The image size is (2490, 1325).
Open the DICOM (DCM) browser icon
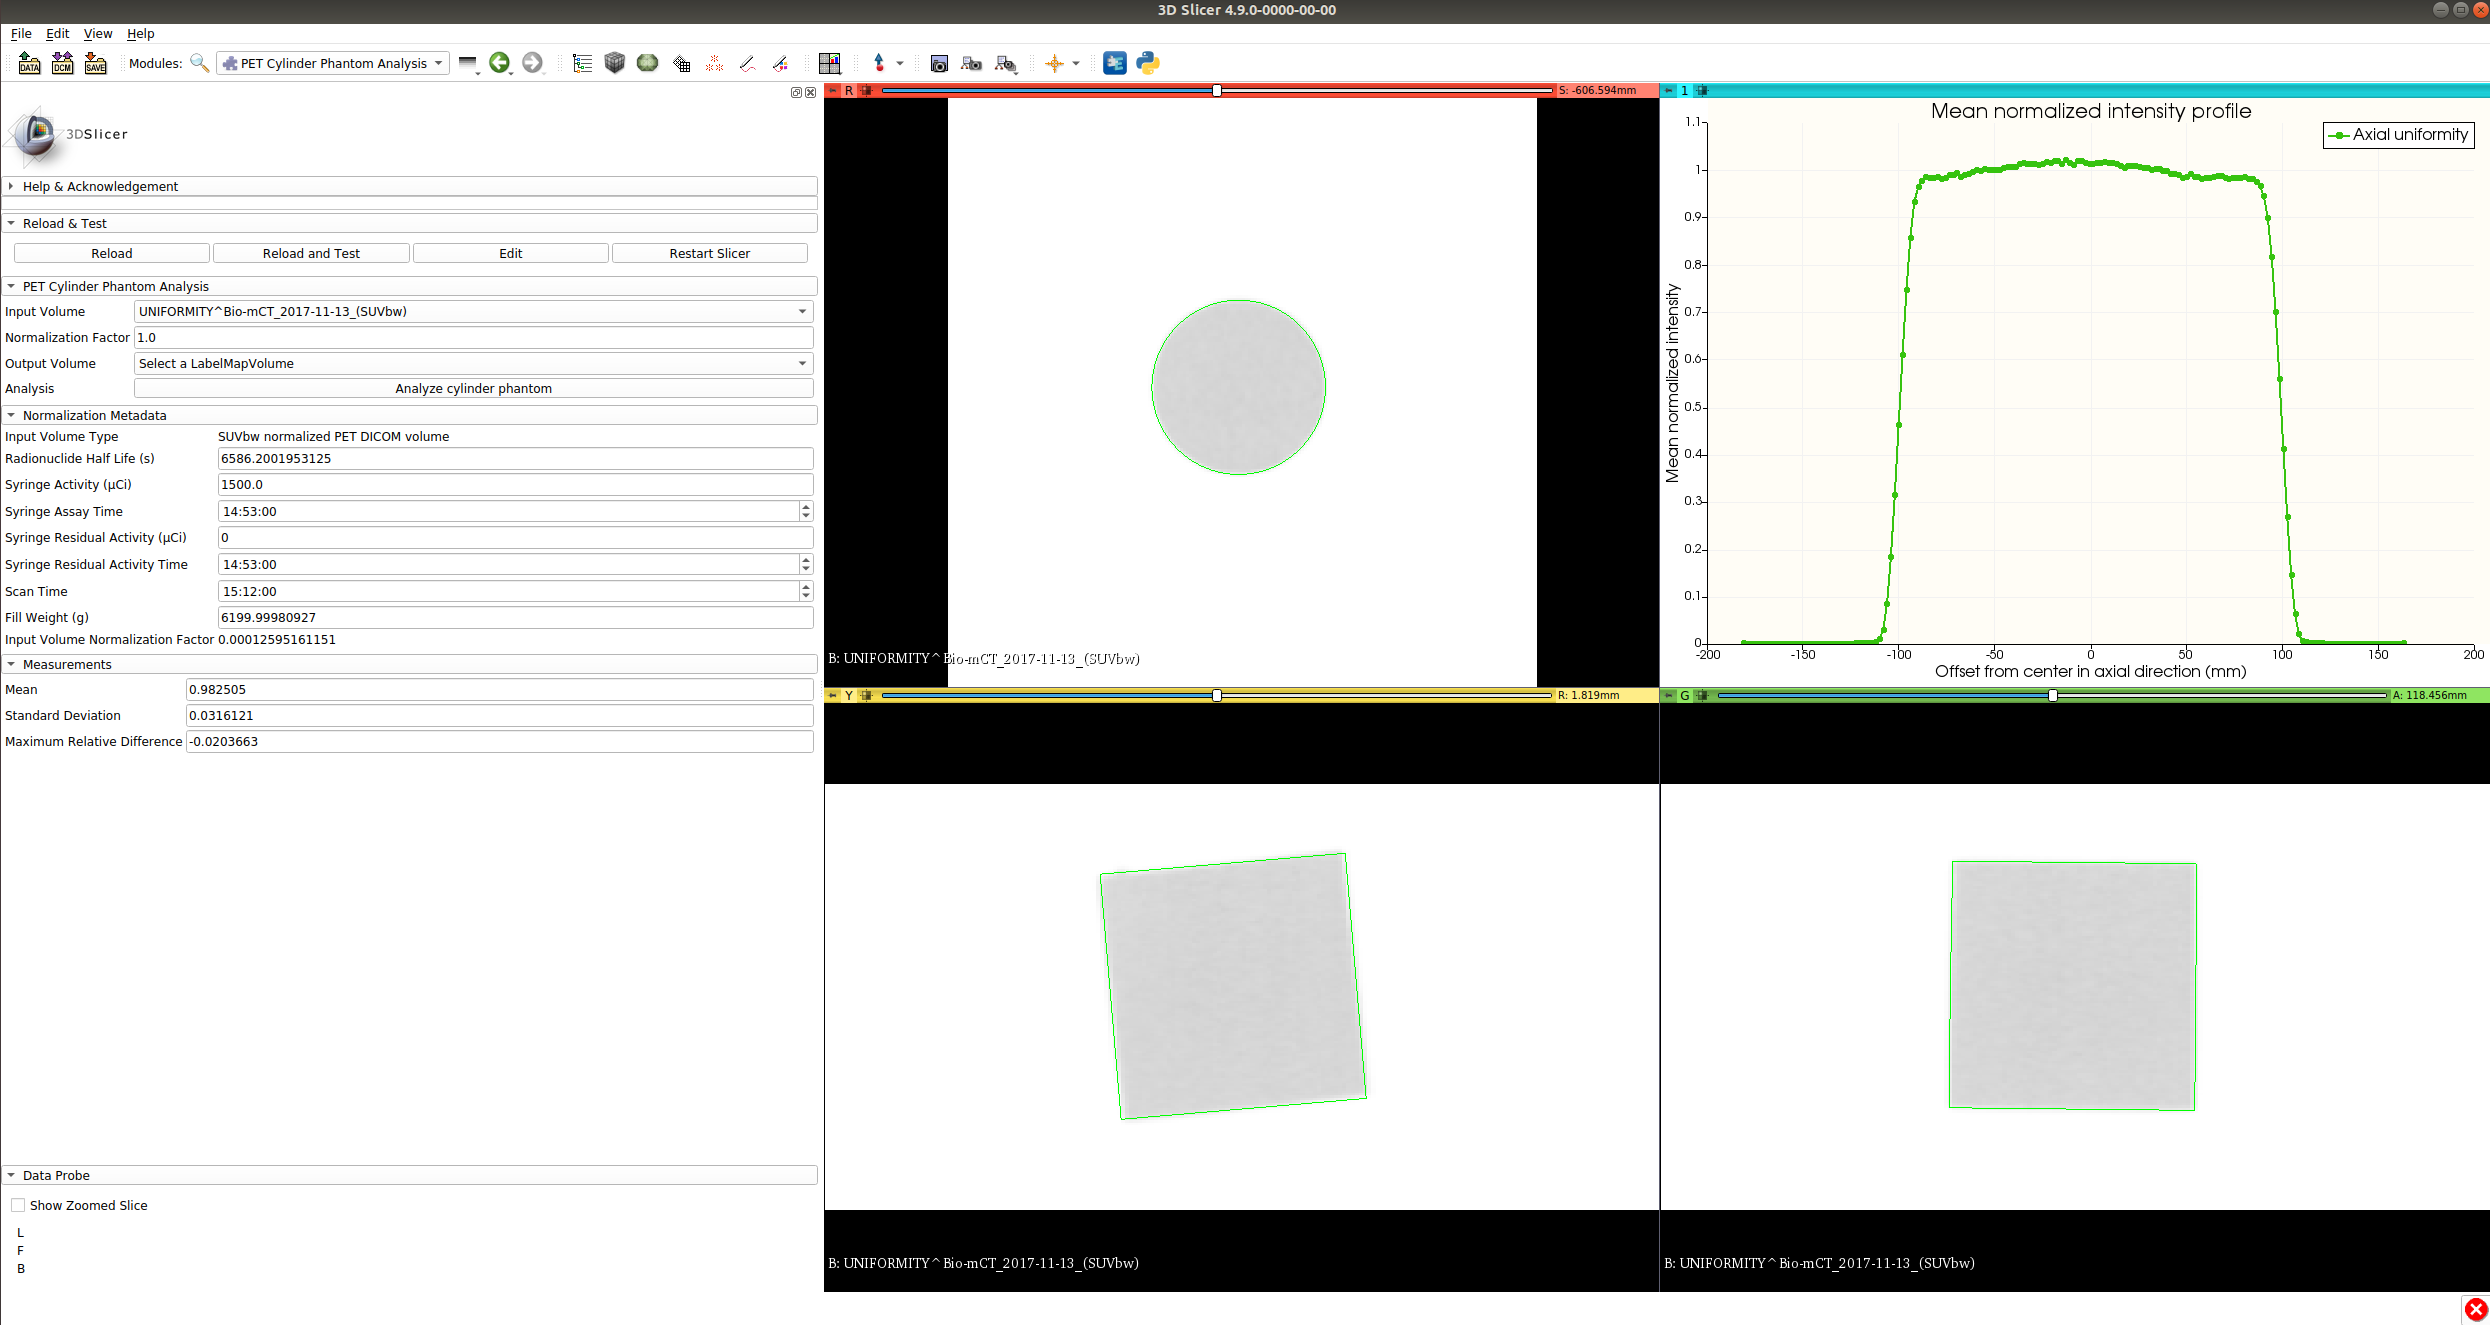62,63
